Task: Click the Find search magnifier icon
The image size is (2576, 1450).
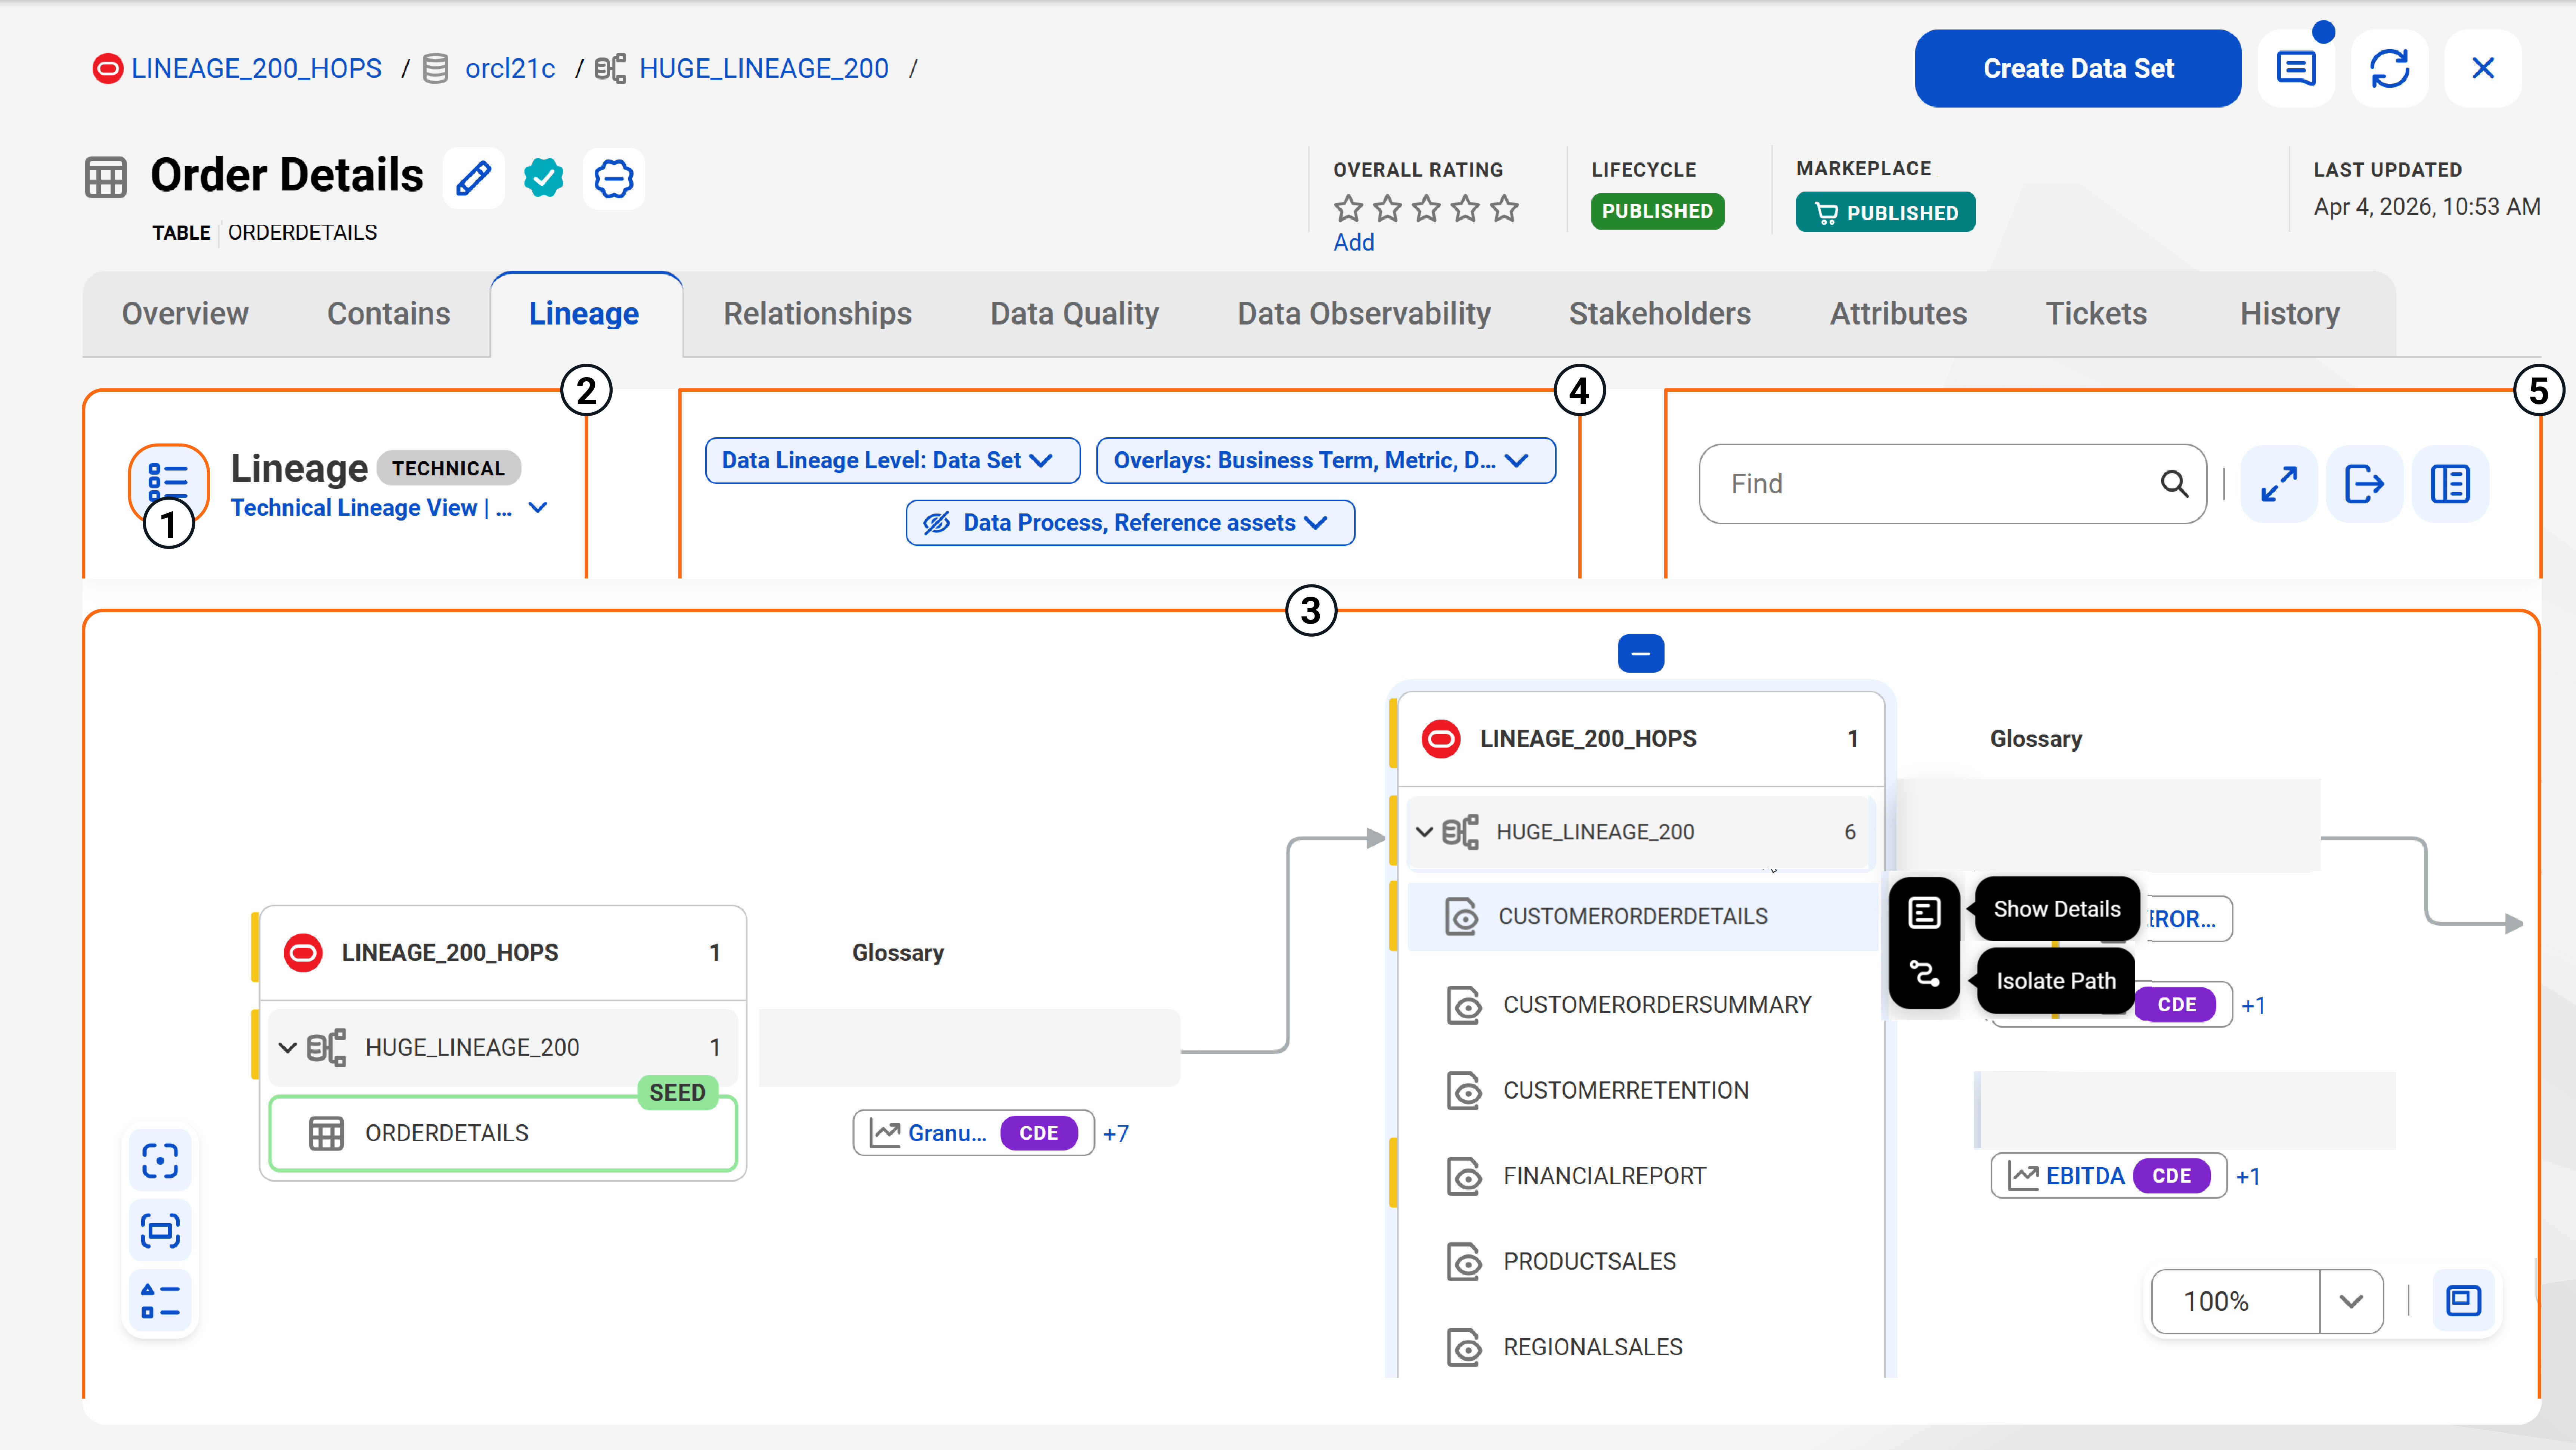Action: [2174, 484]
